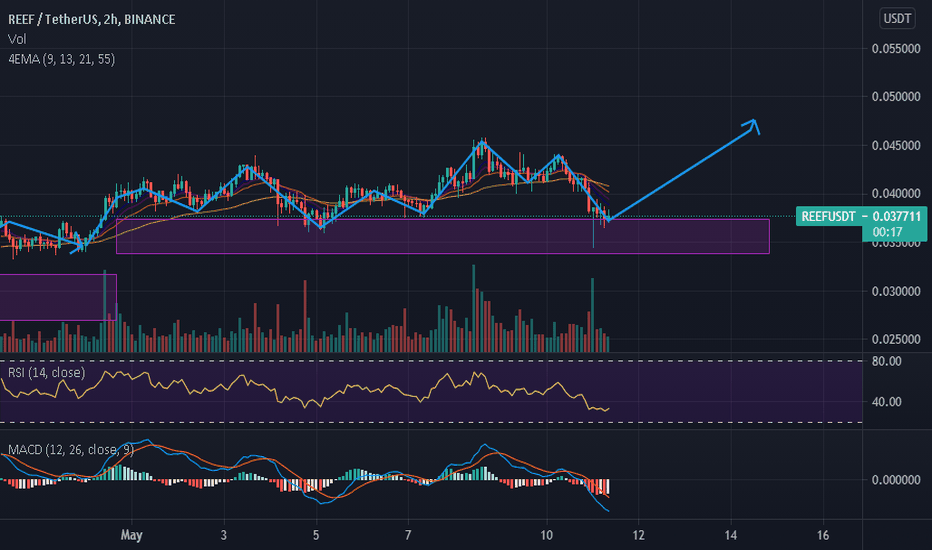Open the 4EMA (9, 13, 21, 55) indicator legend

(62, 59)
